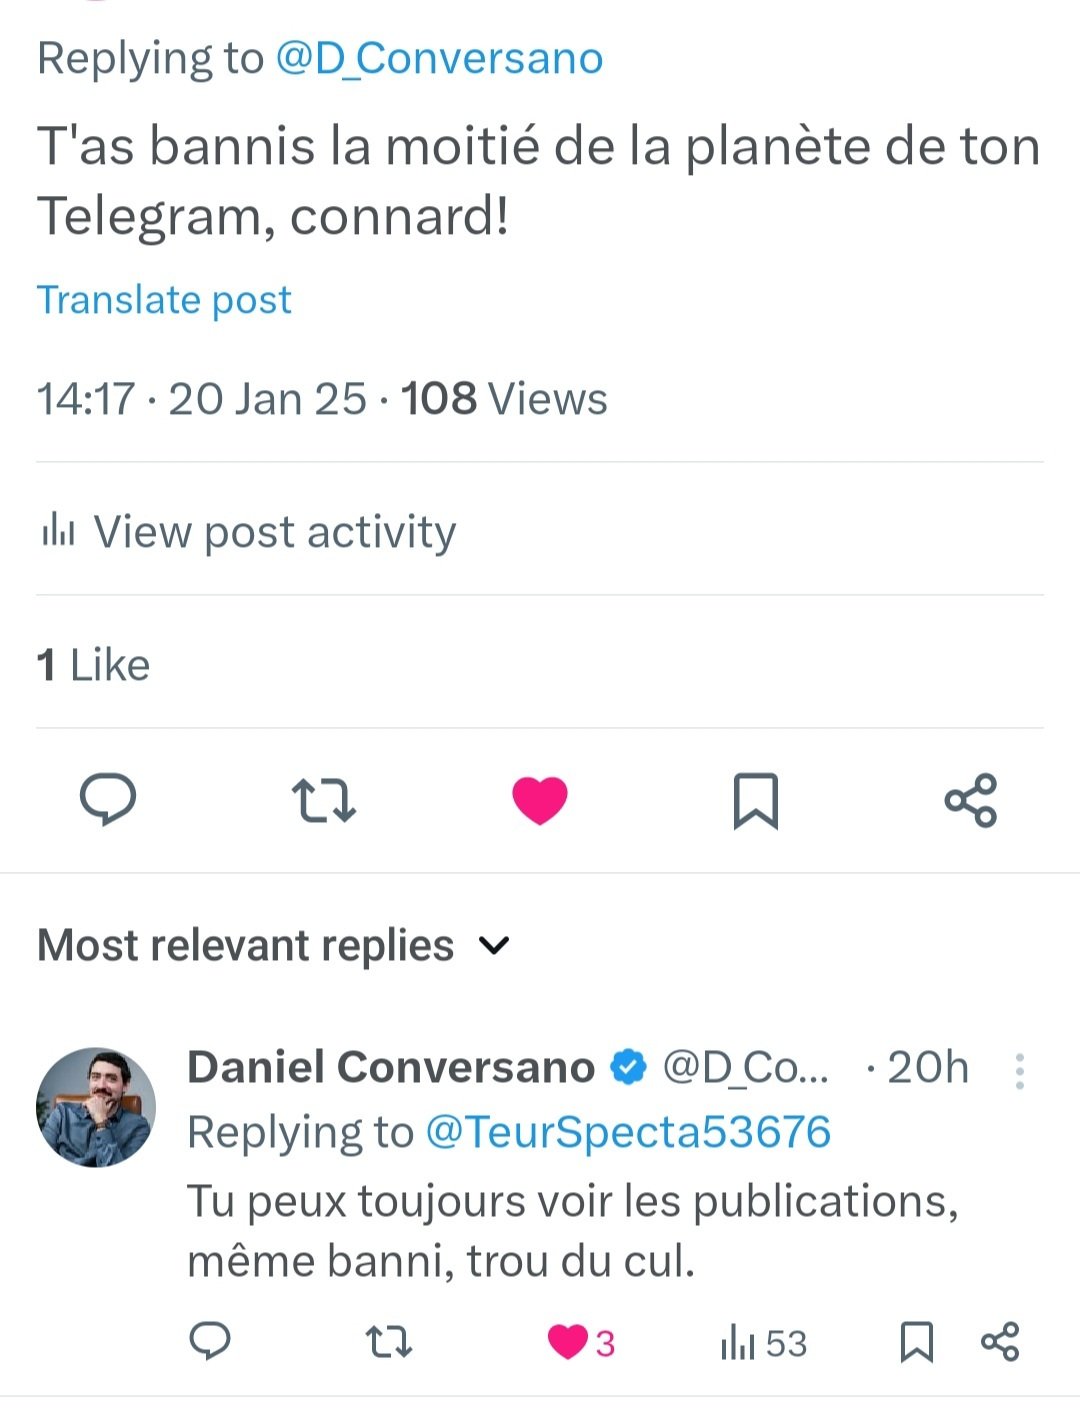Image resolution: width=1080 pixels, height=1412 pixels.
Task: Share the main post
Action: coord(971,800)
